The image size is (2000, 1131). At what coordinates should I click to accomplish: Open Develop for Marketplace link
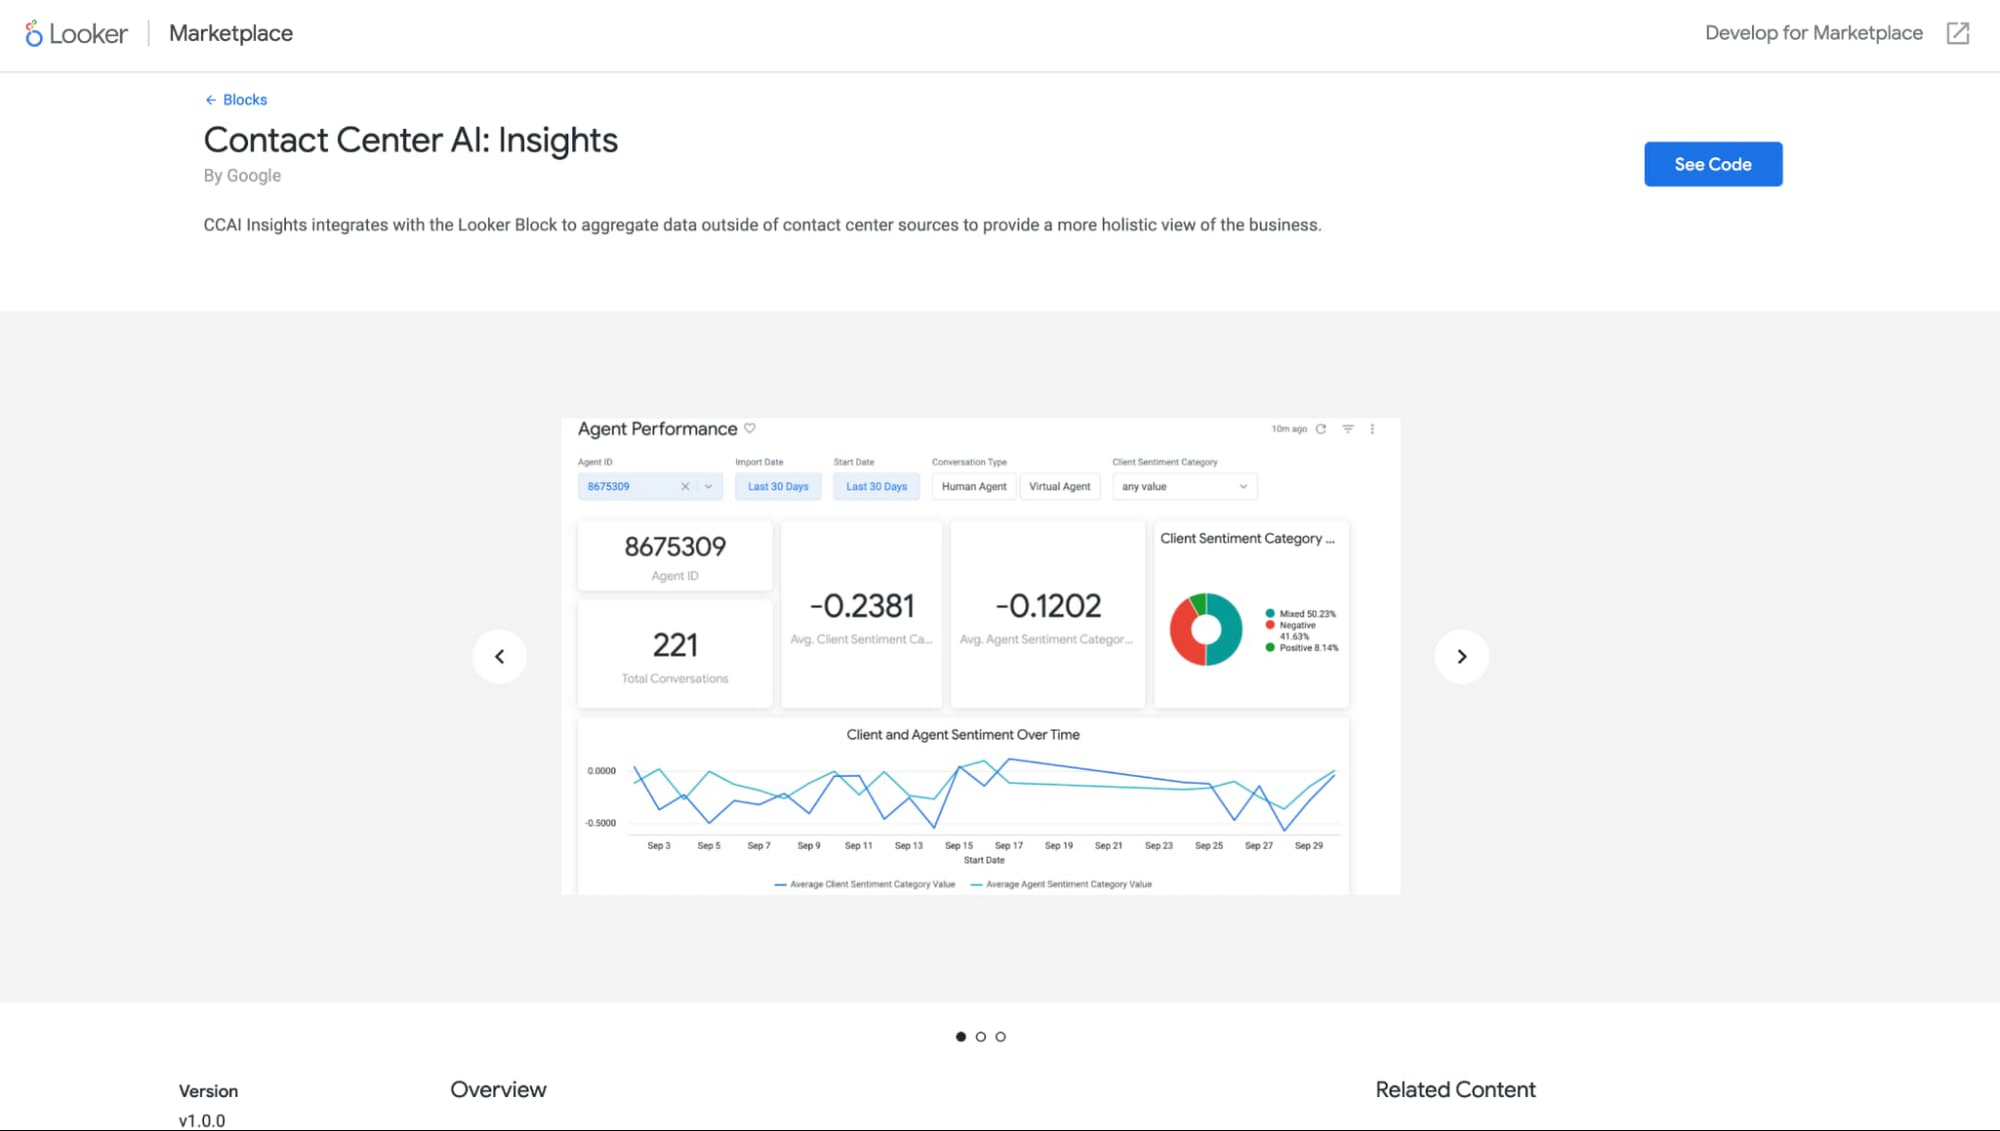(x=1813, y=33)
